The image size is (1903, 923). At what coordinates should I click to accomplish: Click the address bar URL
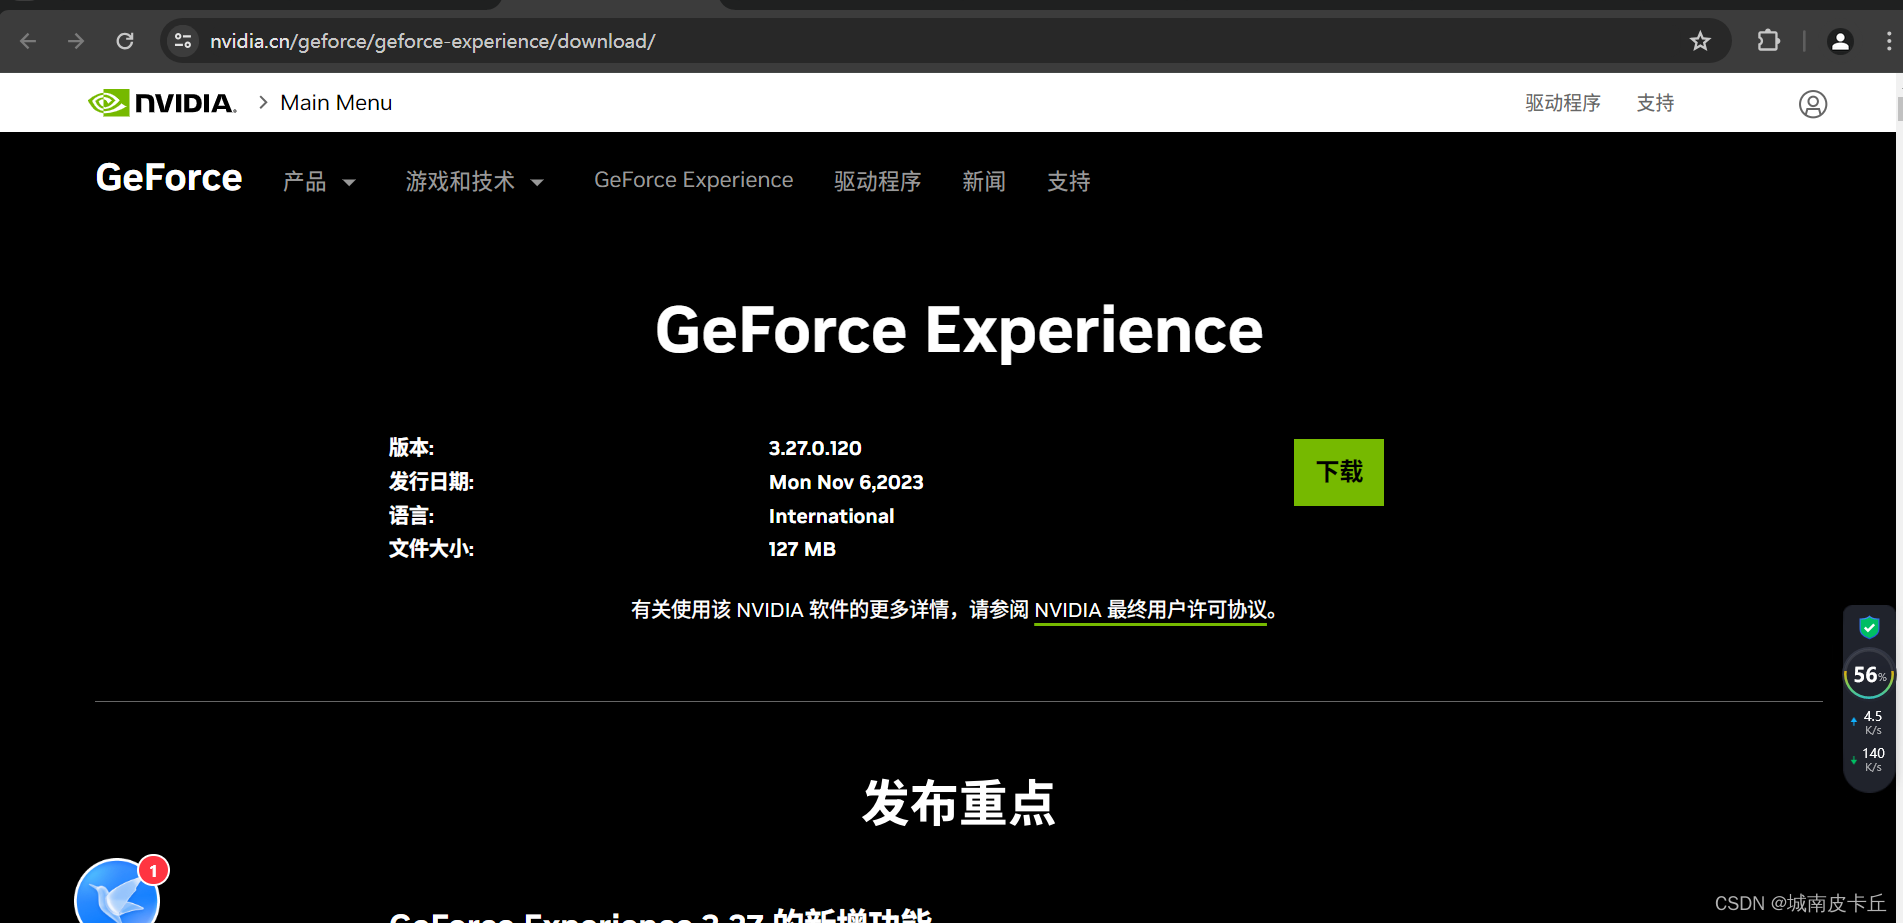[433, 41]
